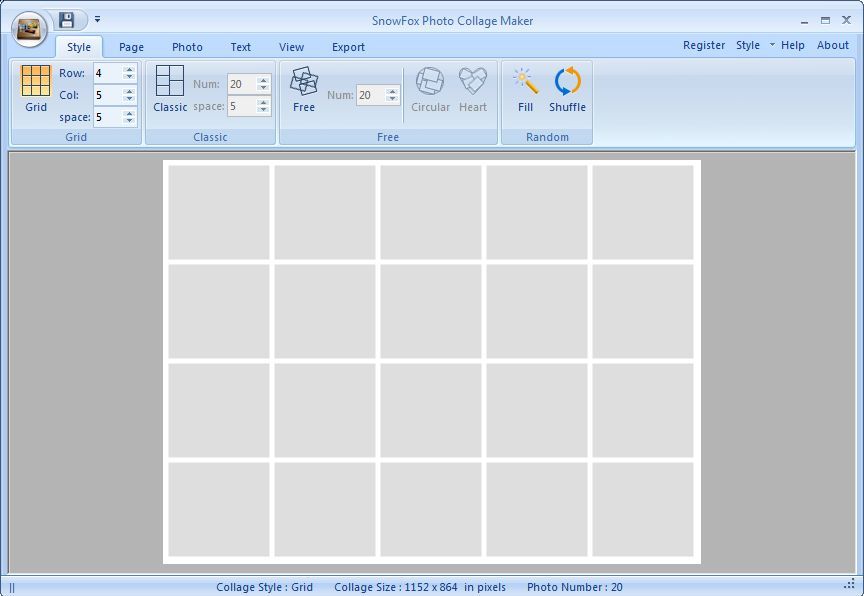Switch to the Page tab
Viewport: 864px width, 596px height.
(131, 47)
